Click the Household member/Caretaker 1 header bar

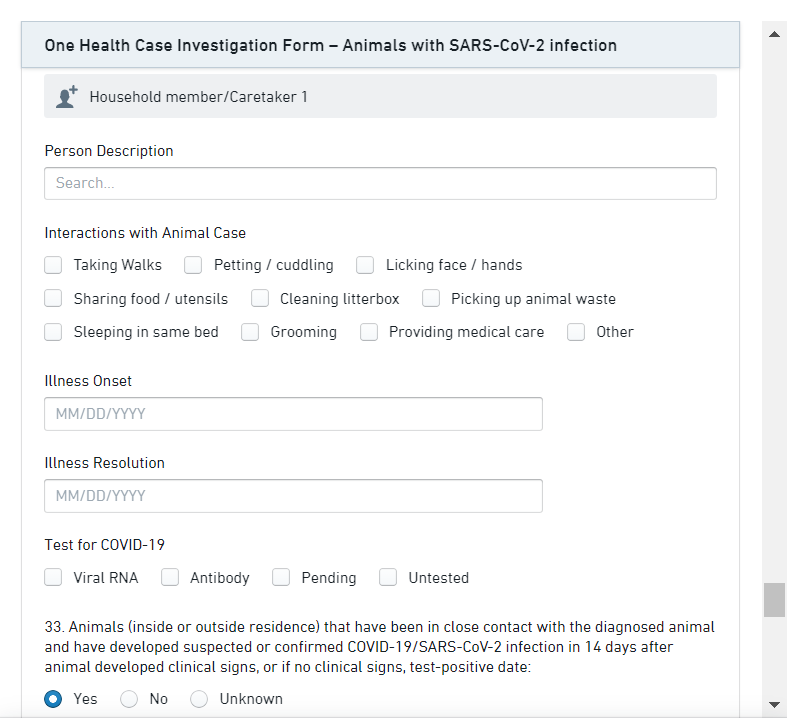coord(380,97)
